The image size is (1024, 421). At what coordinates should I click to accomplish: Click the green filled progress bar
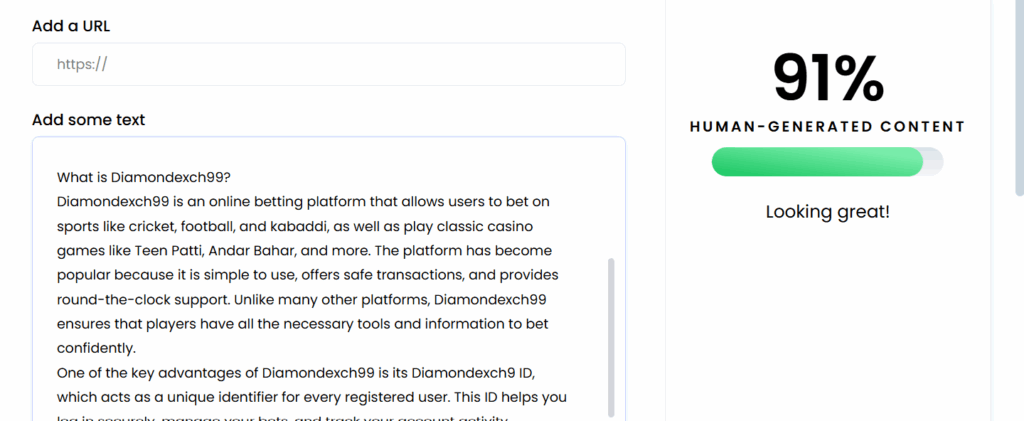point(816,162)
